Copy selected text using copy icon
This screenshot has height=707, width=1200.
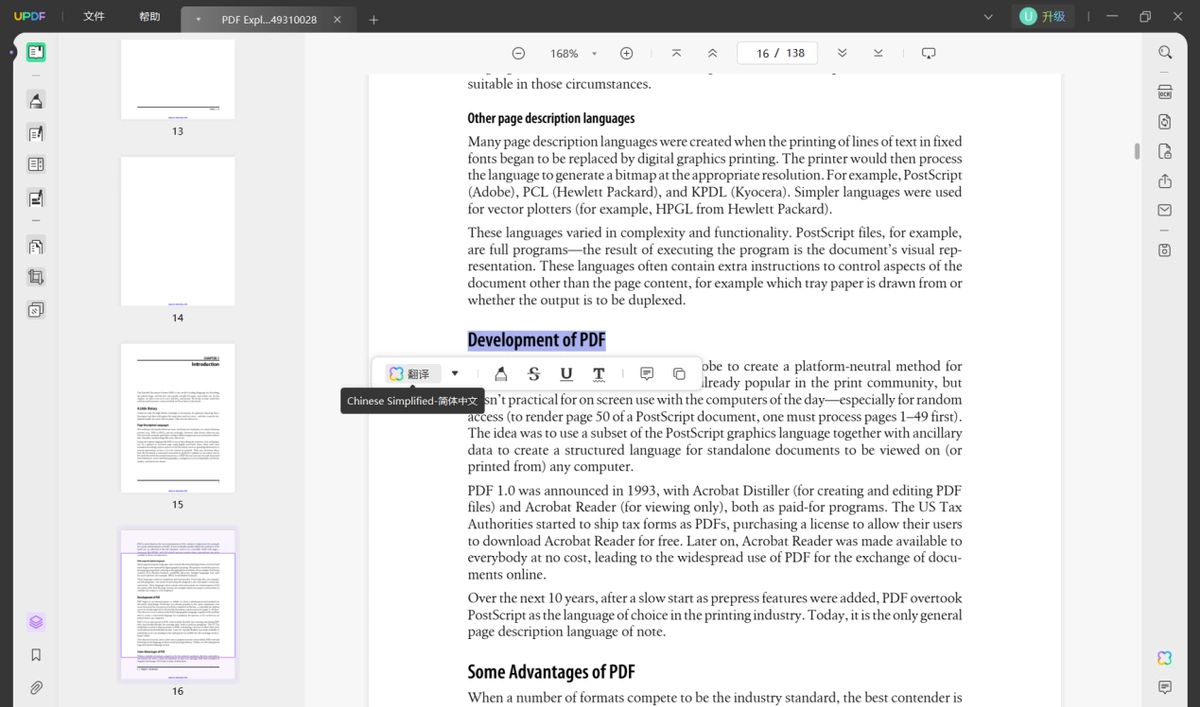click(679, 374)
